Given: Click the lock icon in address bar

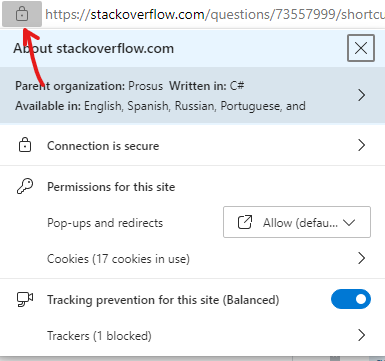Looking at the screenshot, I should 22,14.
